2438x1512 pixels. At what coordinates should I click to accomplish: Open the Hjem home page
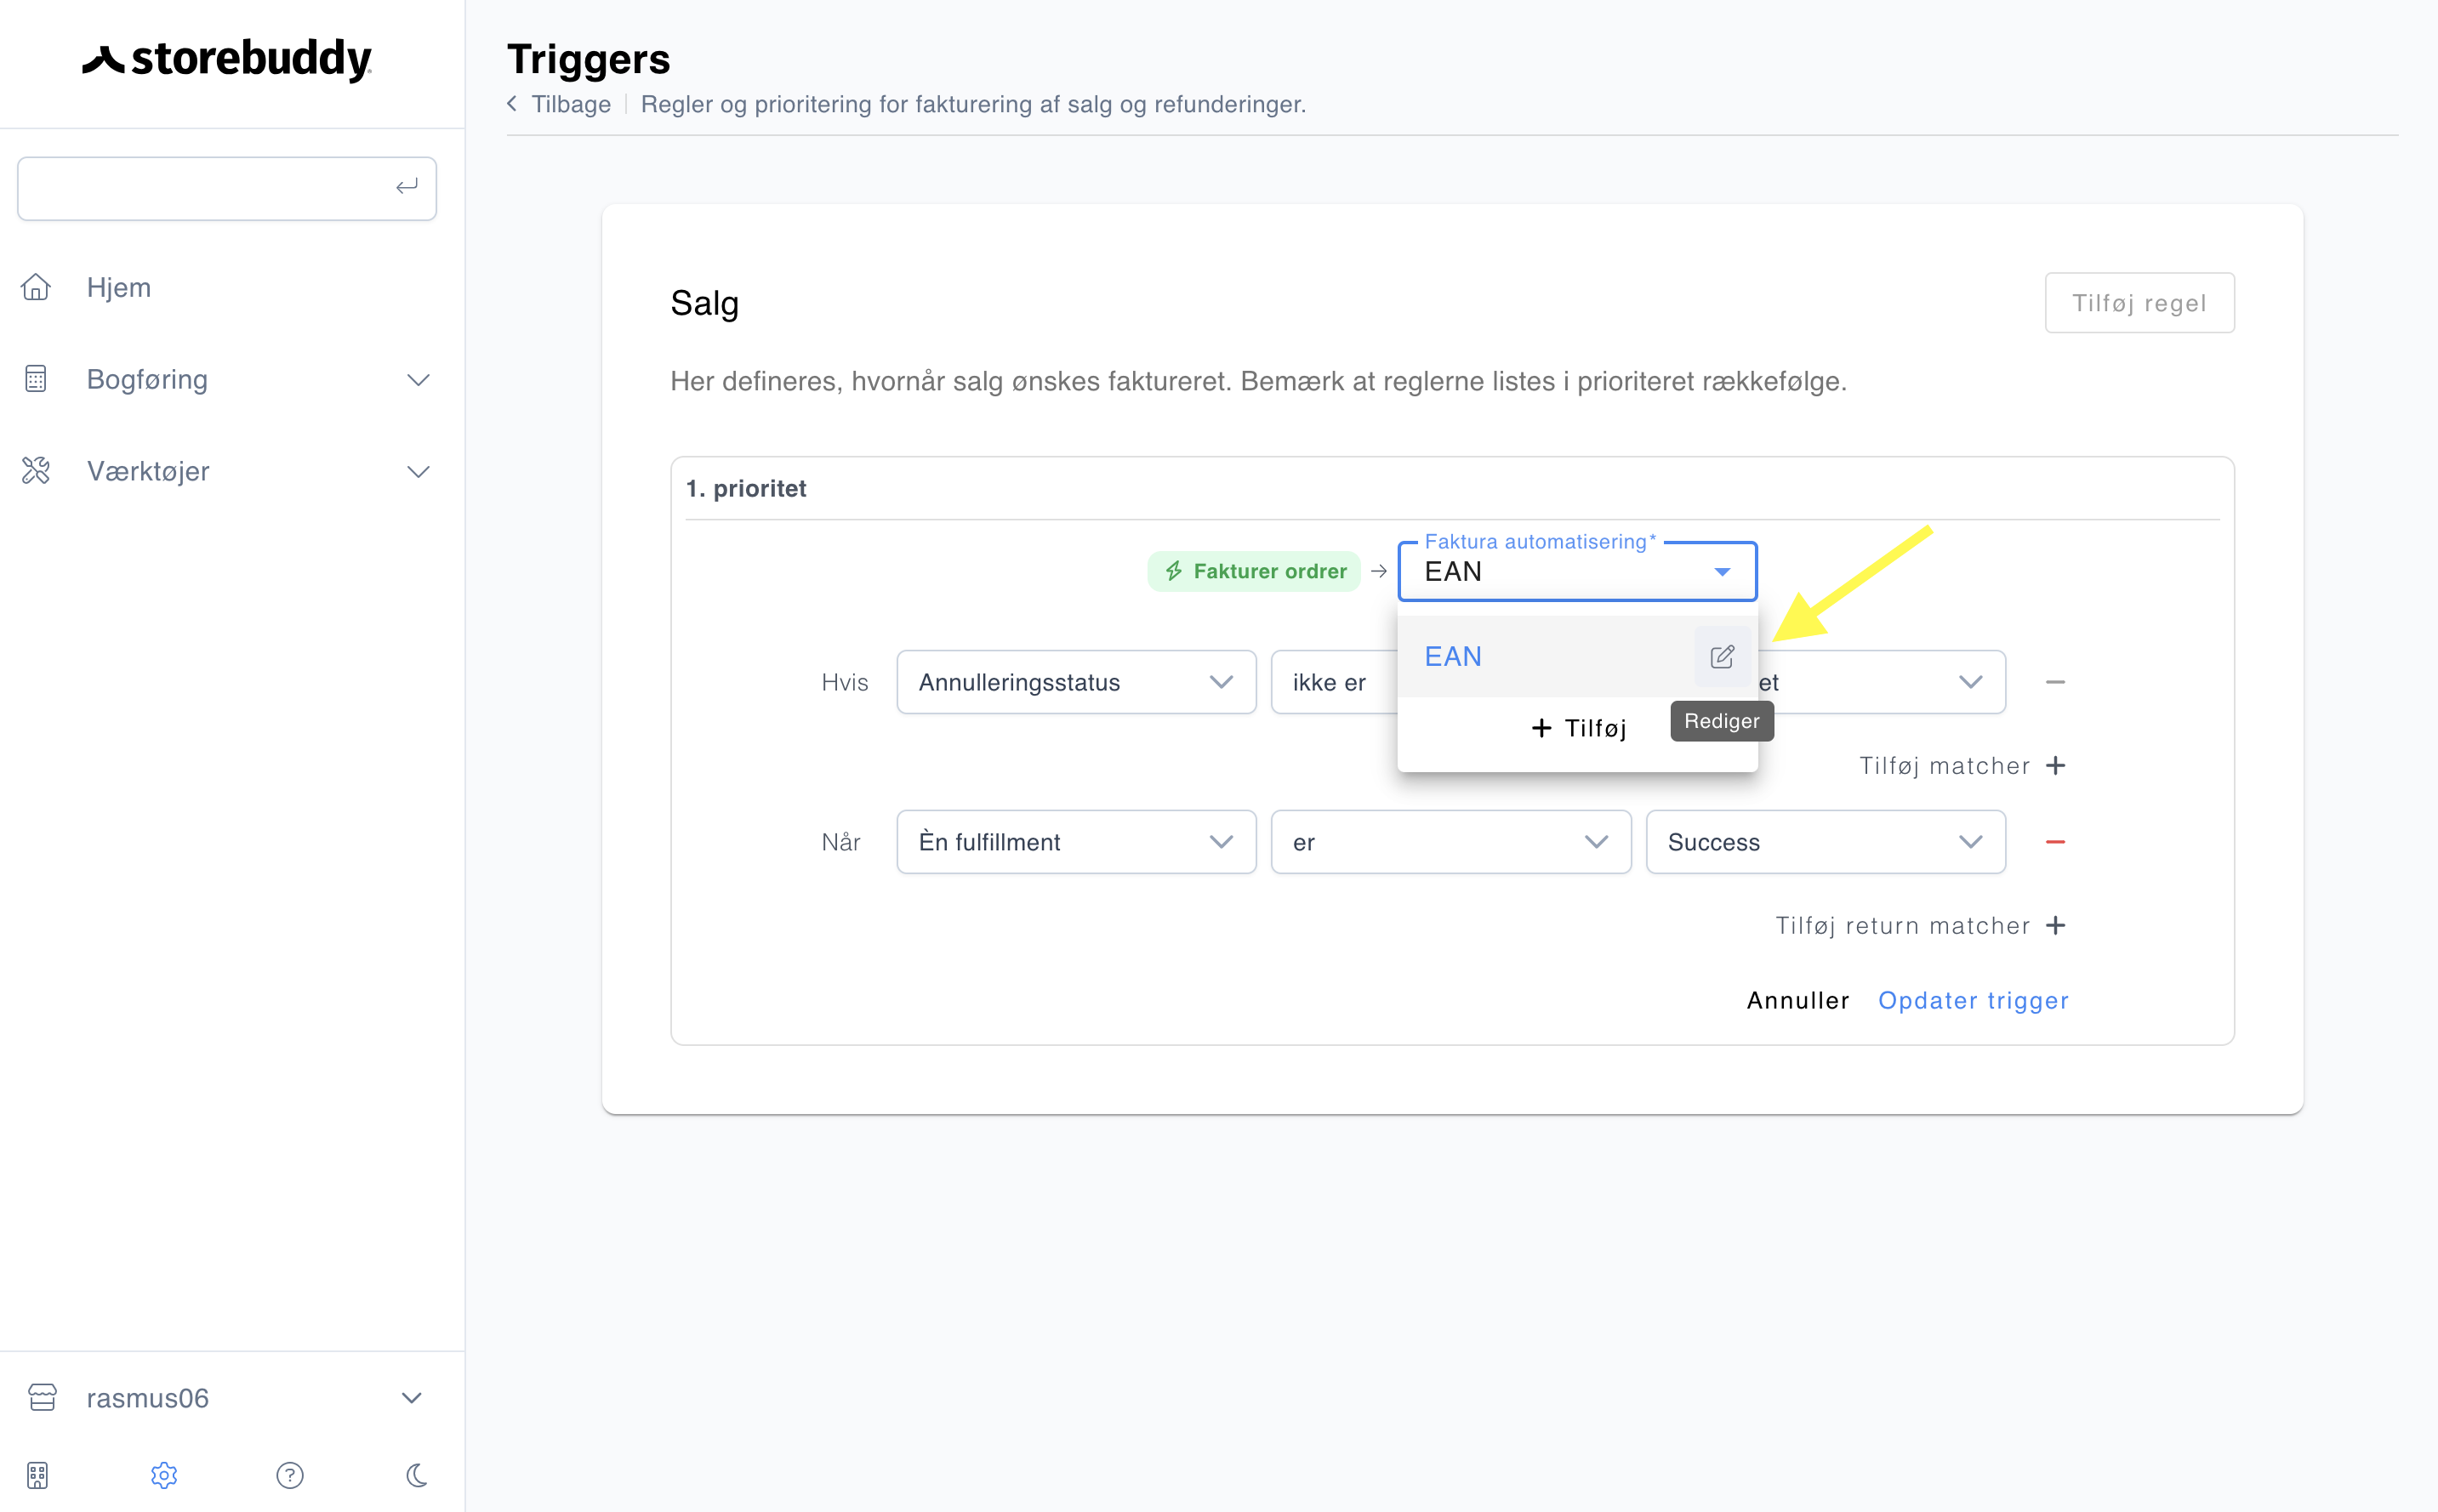point(118,287)
